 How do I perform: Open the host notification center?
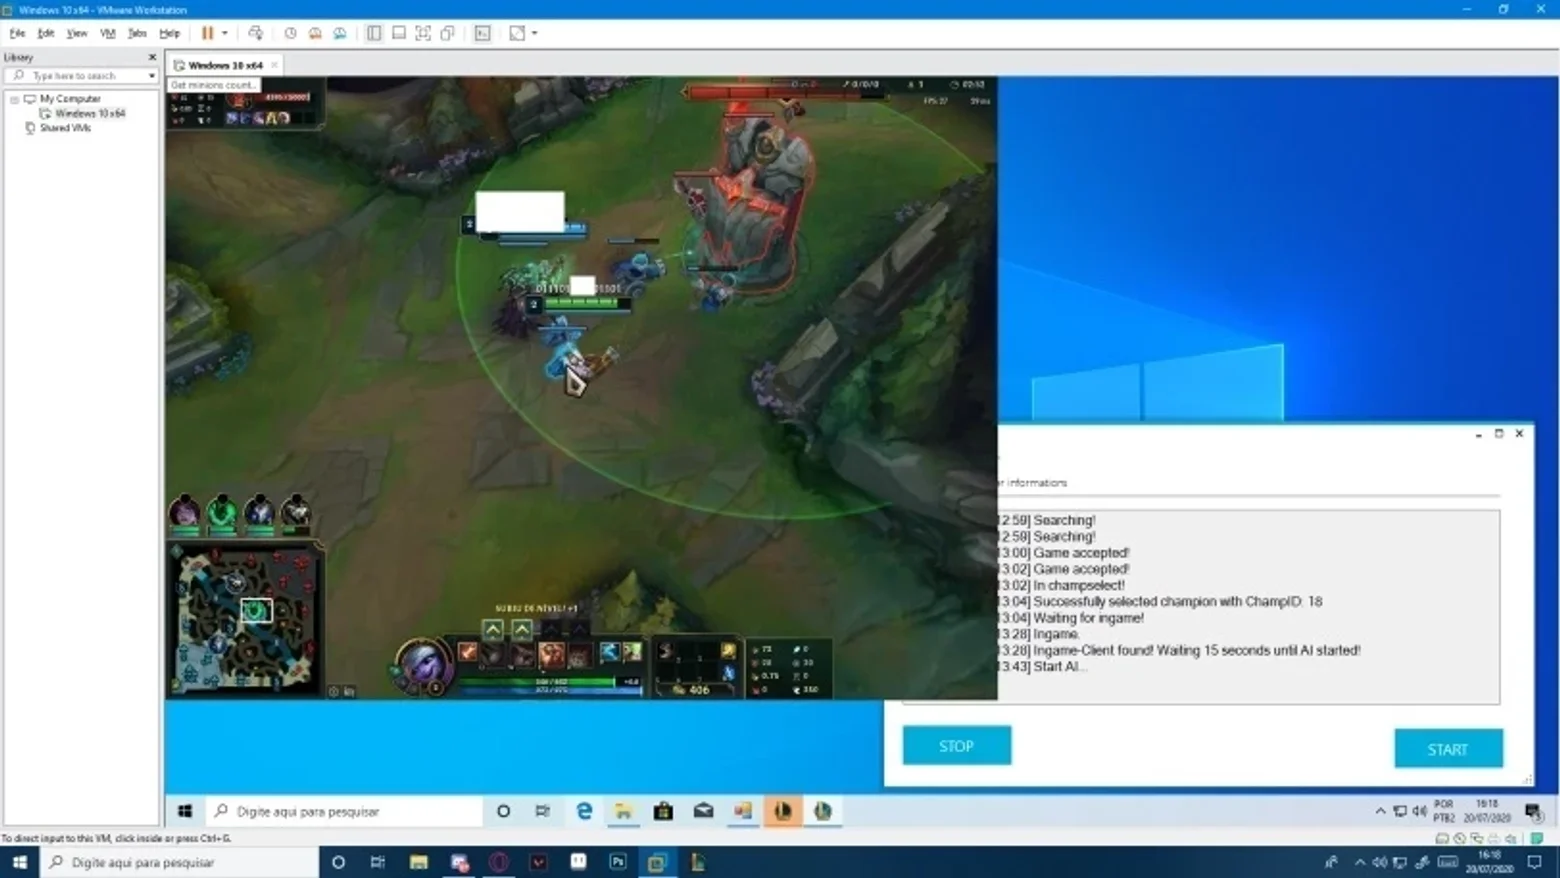click(1535, 862)
